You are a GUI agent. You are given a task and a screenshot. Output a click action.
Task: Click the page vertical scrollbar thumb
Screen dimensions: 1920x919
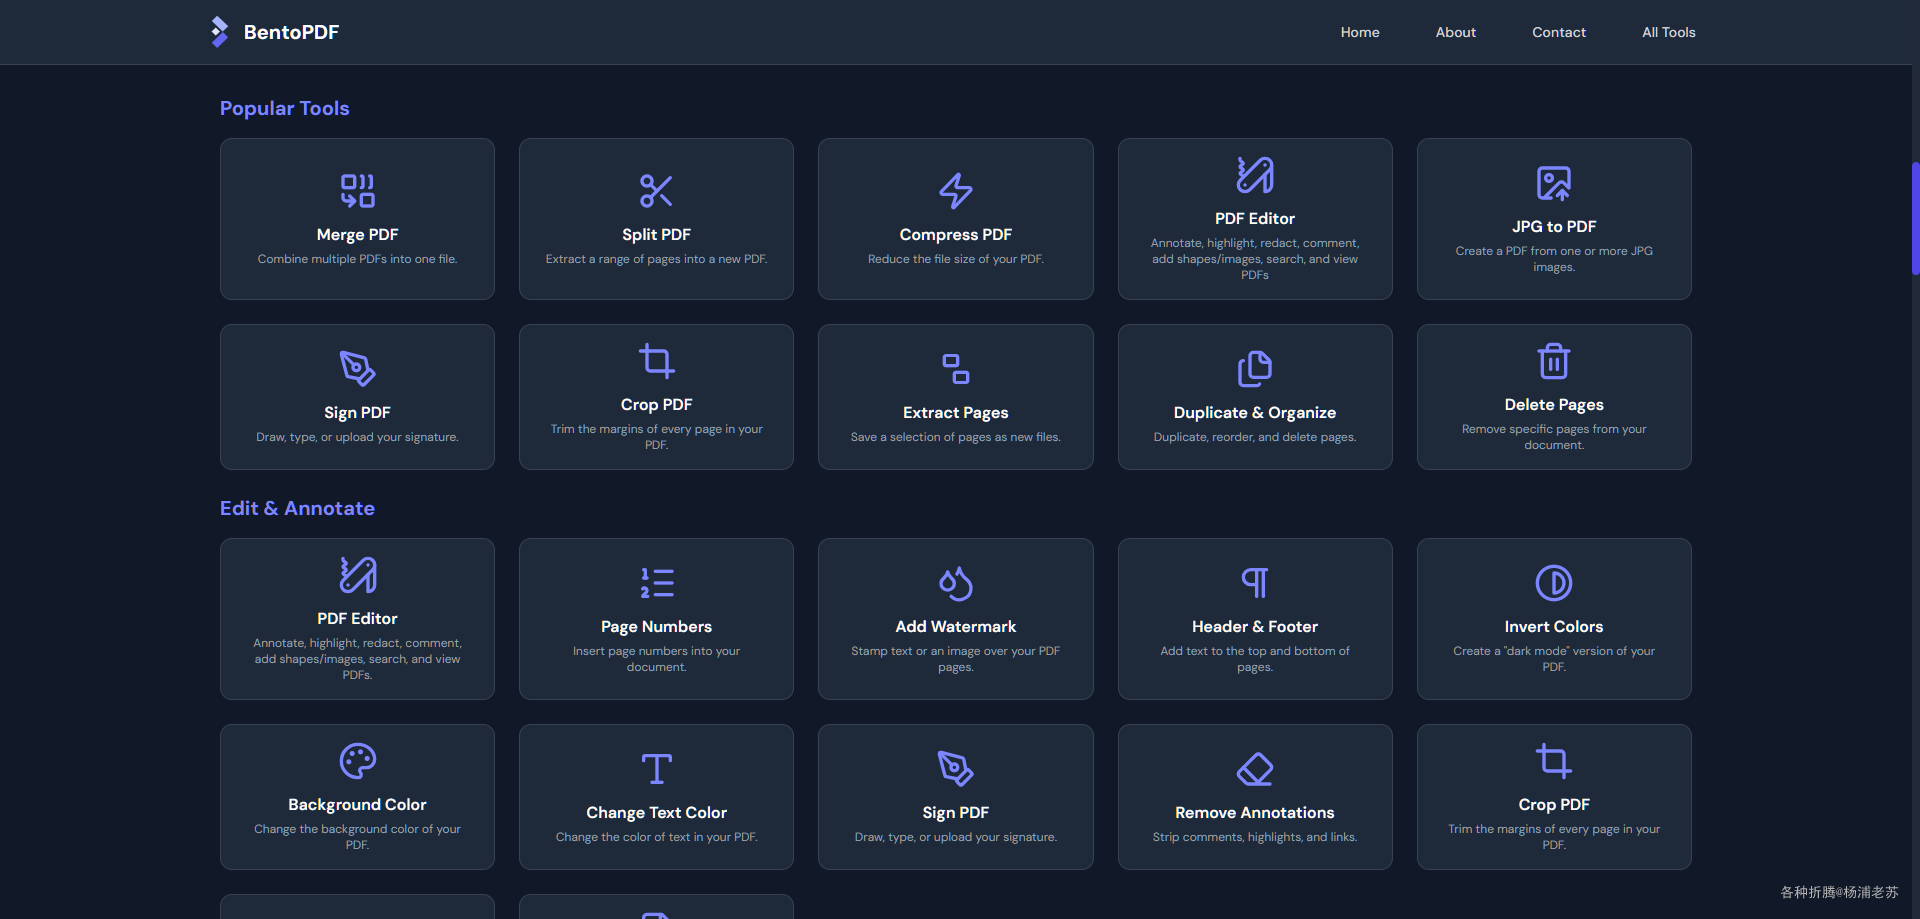[x=1915, y=218]
